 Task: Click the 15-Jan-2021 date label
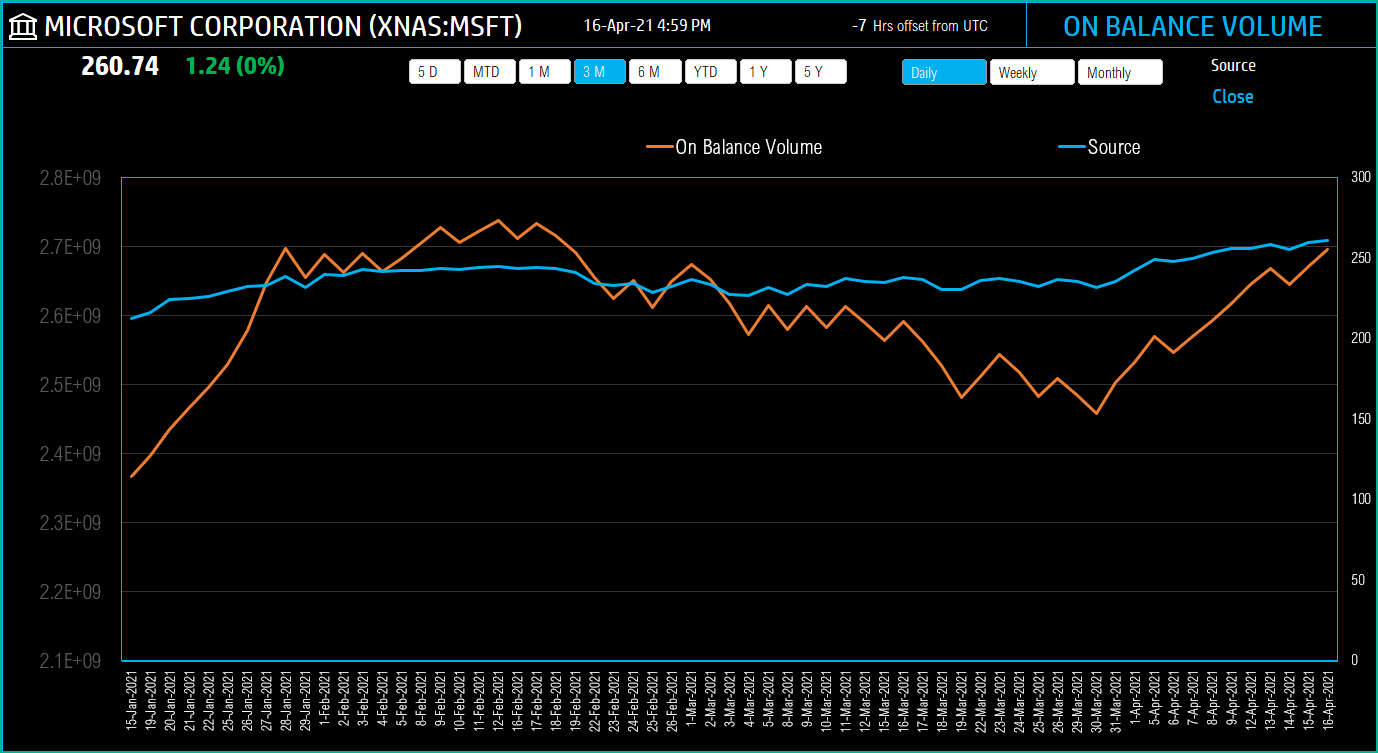click(132, 702)
